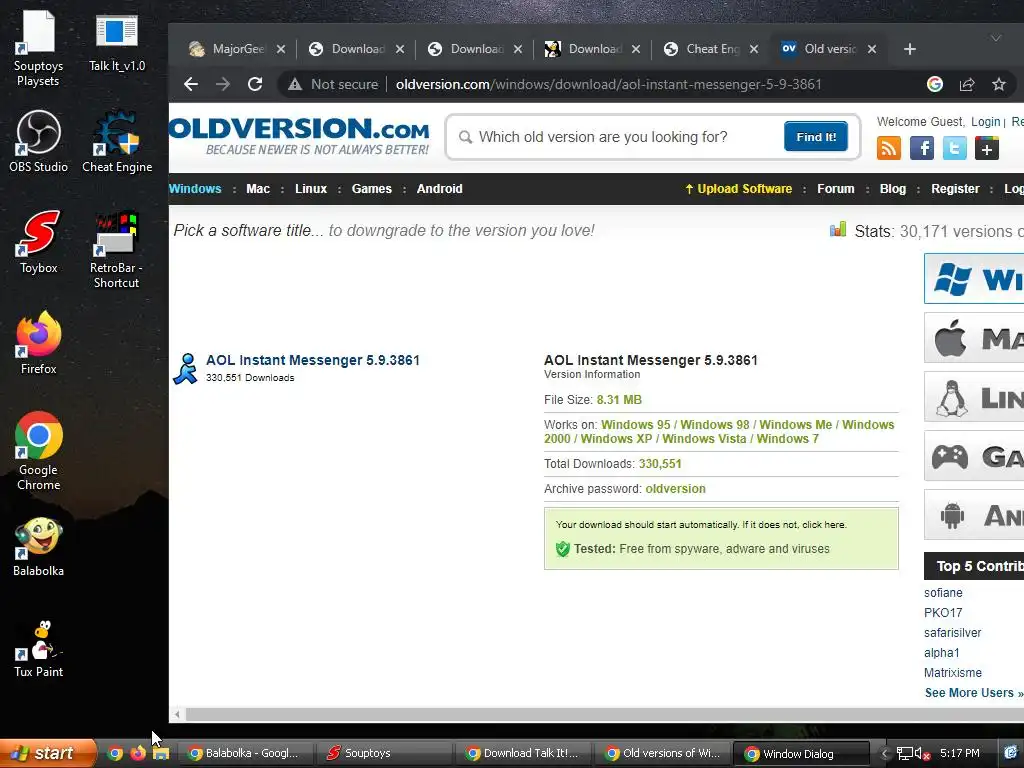Open contributor sofiane's profile
The height and width of the screenshot is (768, 1024).
(943, 593)
